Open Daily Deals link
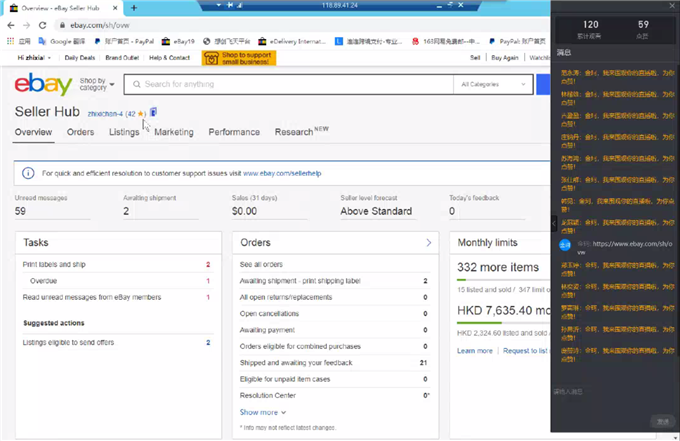Viewport: 680px width, 441px height. [x=79, y=58]
